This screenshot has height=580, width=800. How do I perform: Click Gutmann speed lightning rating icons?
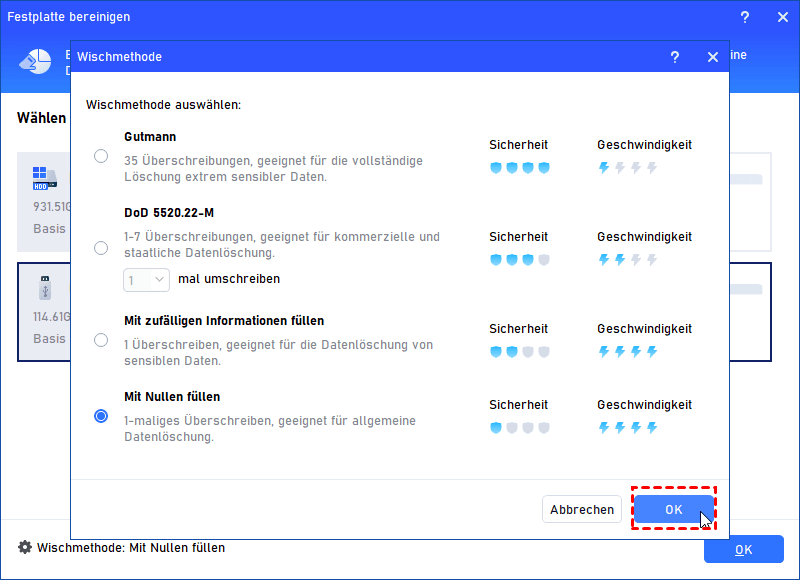(x=627, y=168)
